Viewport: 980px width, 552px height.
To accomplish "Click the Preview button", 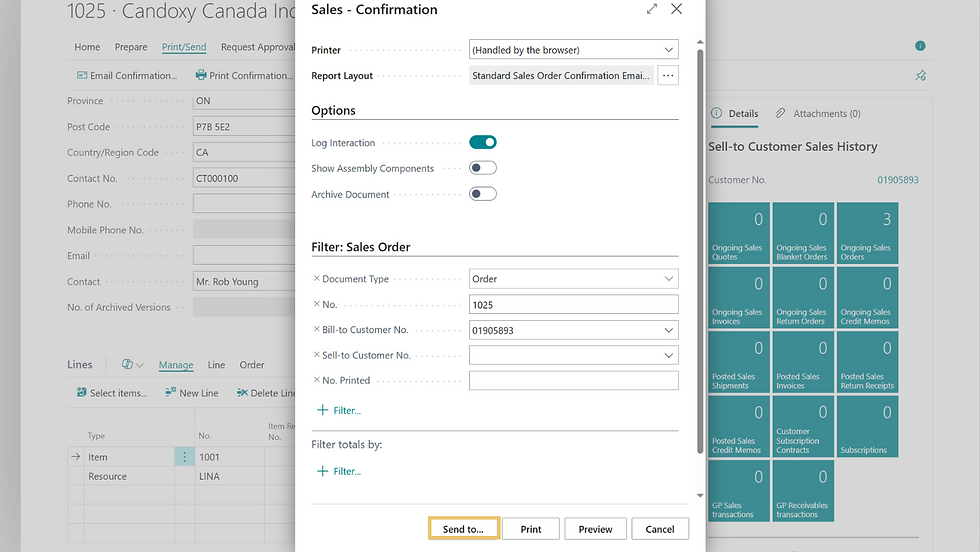I will (x=595, y=529).
